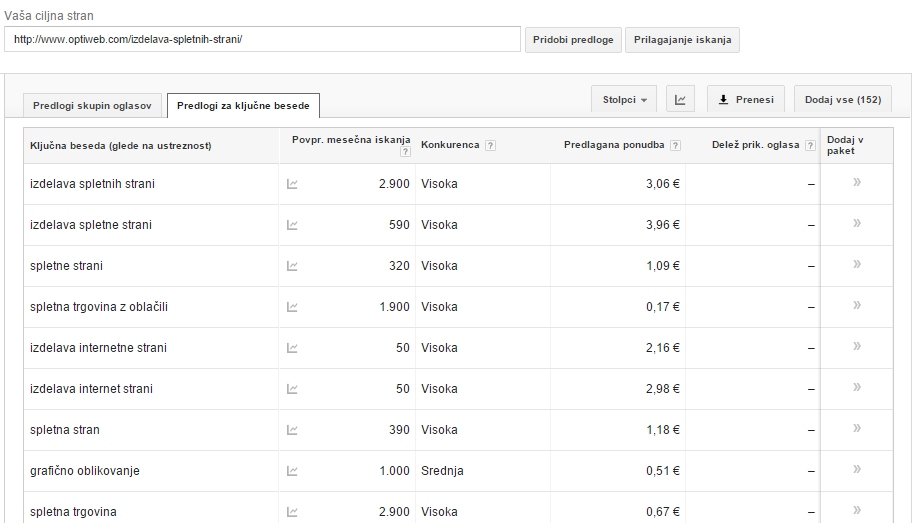
Task: Click help icon beside Delež prik. oglasa
Action: click(810, 146)
